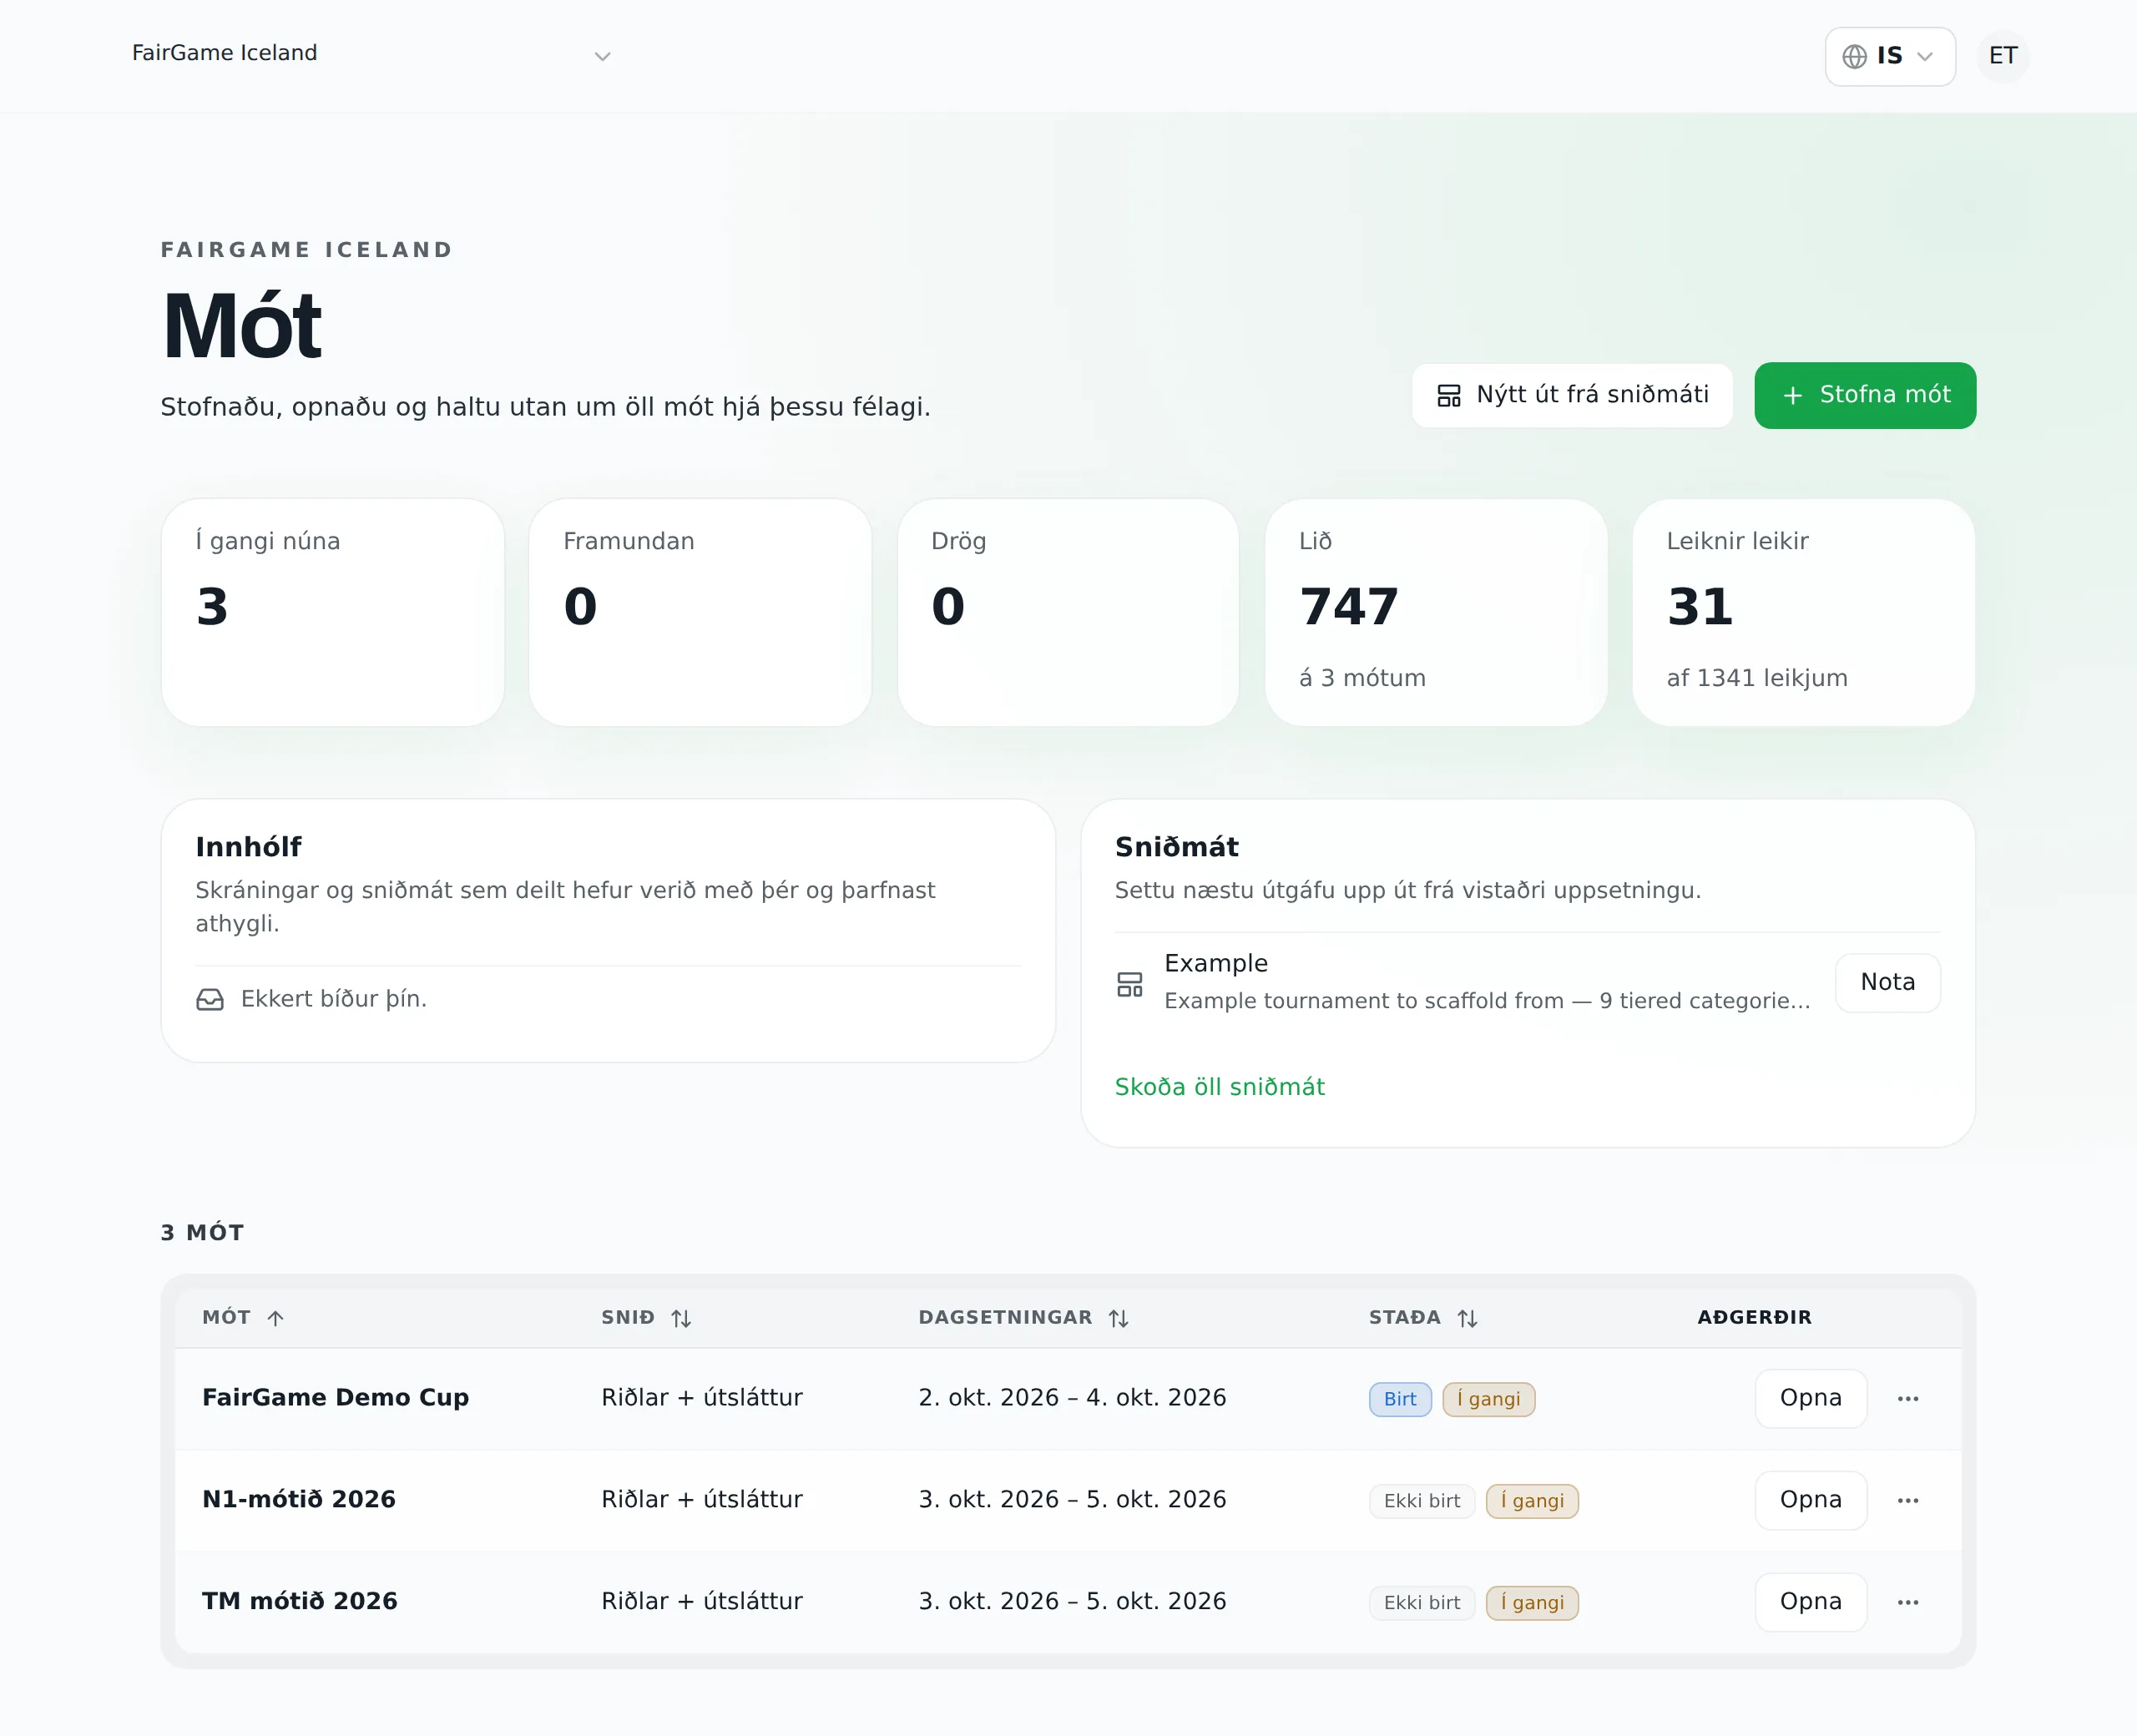Sort table by Staða column
Screen dimensions: 2137x1736
pyautogui.click(x=1466, y=1317)
